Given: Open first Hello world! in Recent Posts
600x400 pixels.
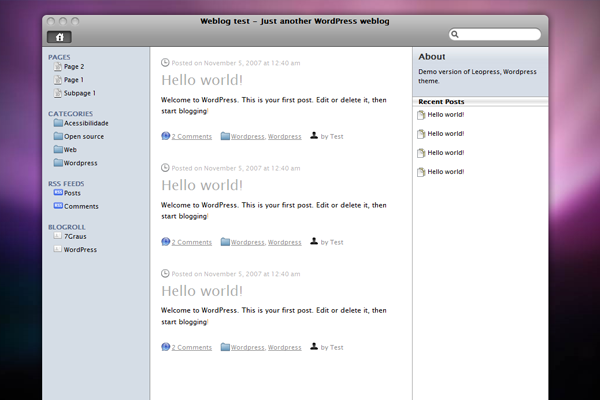Looking at the screenshot, I should (x=446, y=114).
